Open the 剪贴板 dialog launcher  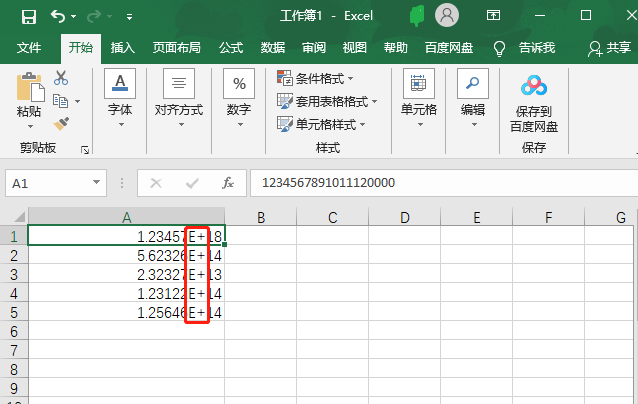[85, 149]
